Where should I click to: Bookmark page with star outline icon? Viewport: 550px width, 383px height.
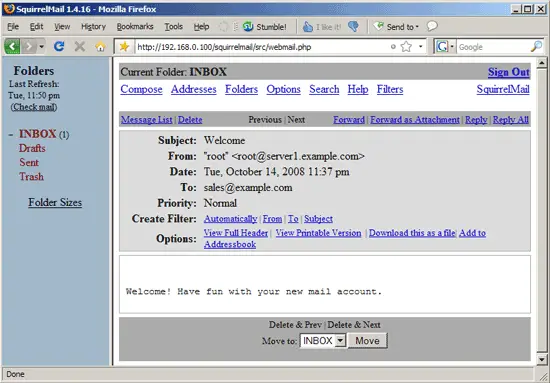[x=406, y=47]
